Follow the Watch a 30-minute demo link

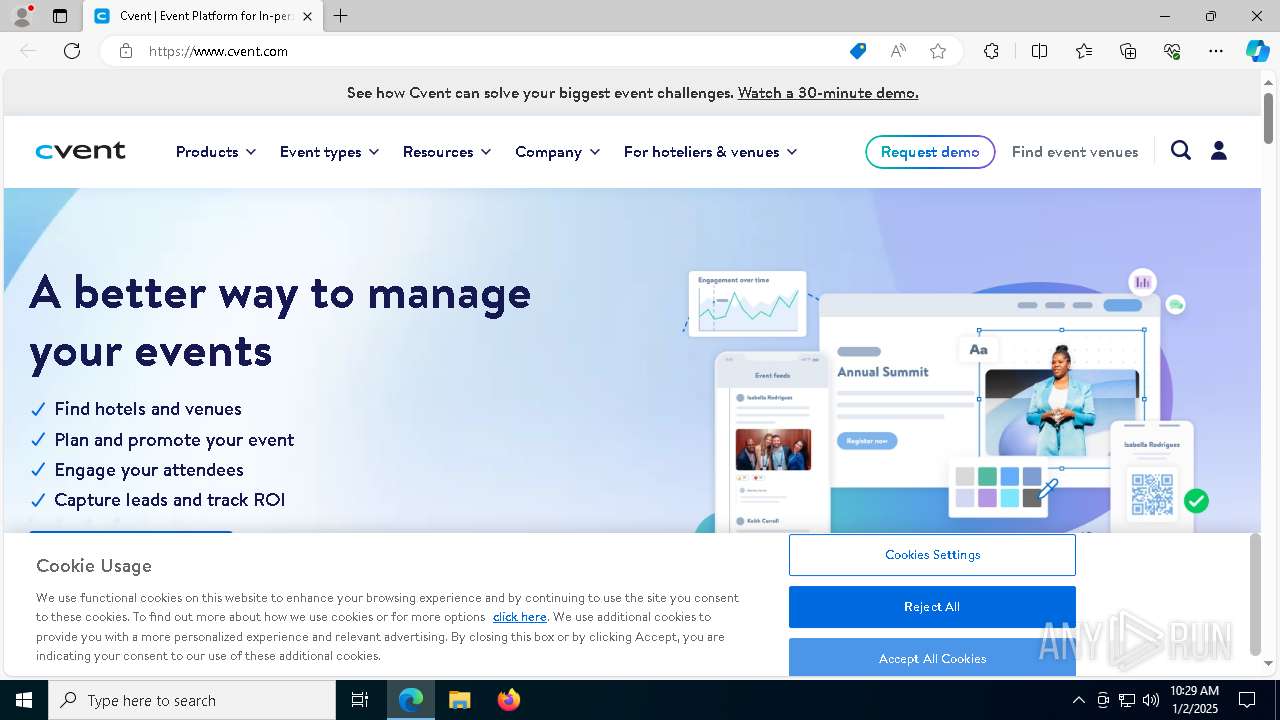[x=828, y=93]
